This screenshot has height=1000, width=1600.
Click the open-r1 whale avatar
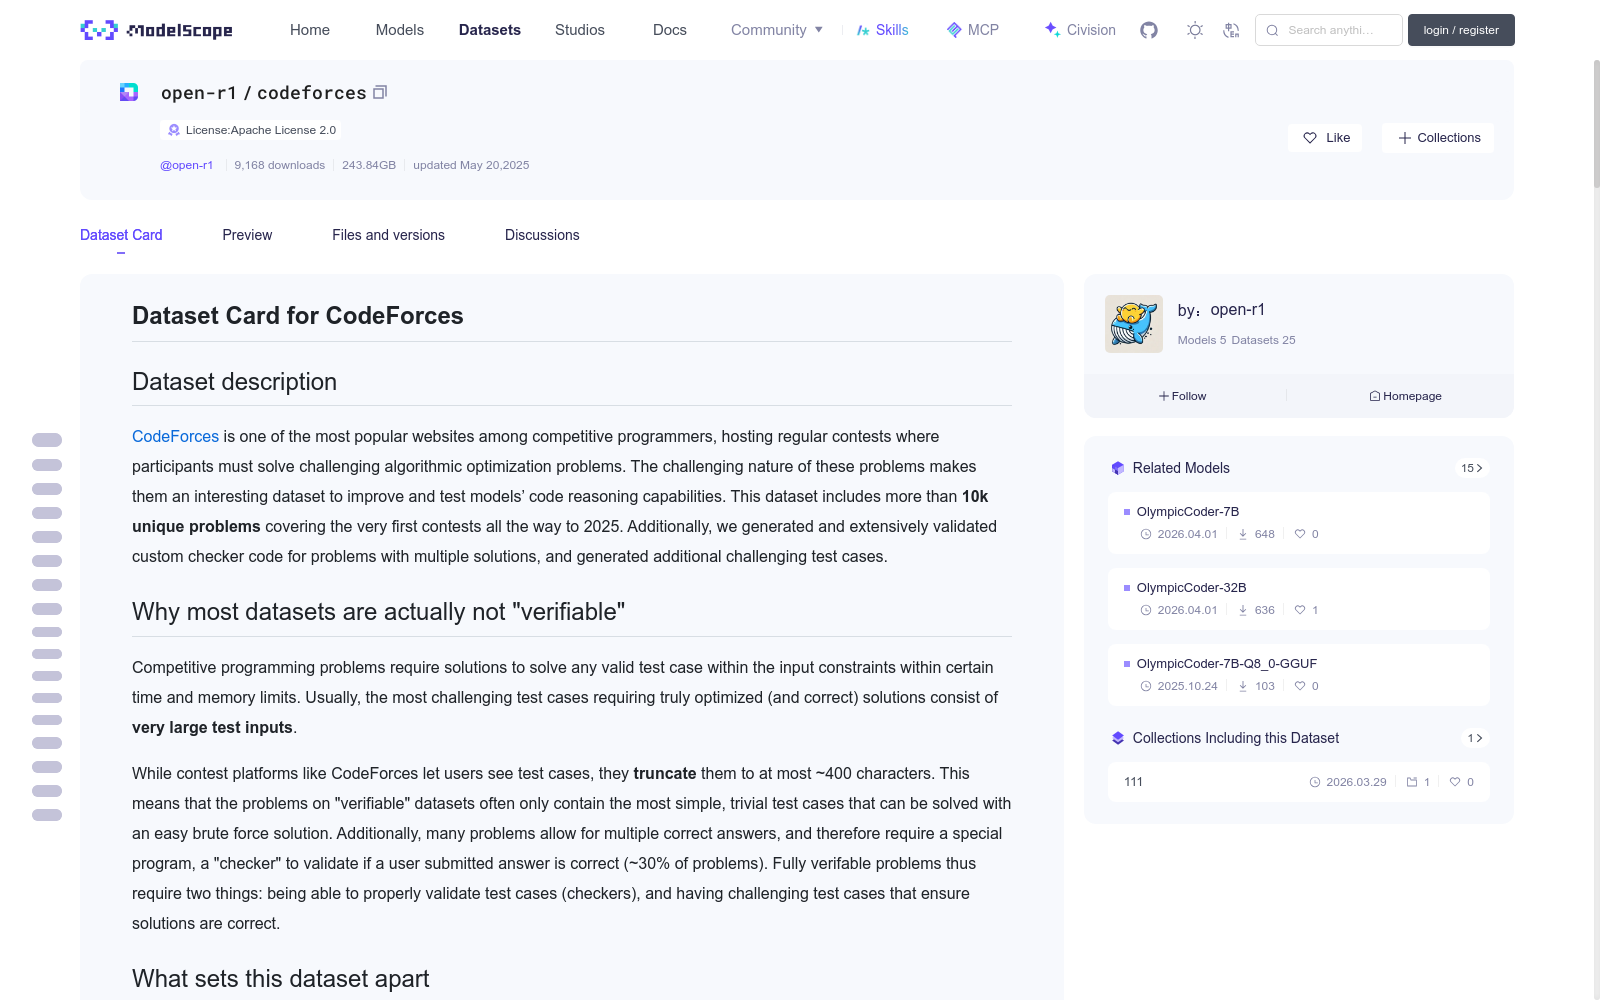(1134, 324)
